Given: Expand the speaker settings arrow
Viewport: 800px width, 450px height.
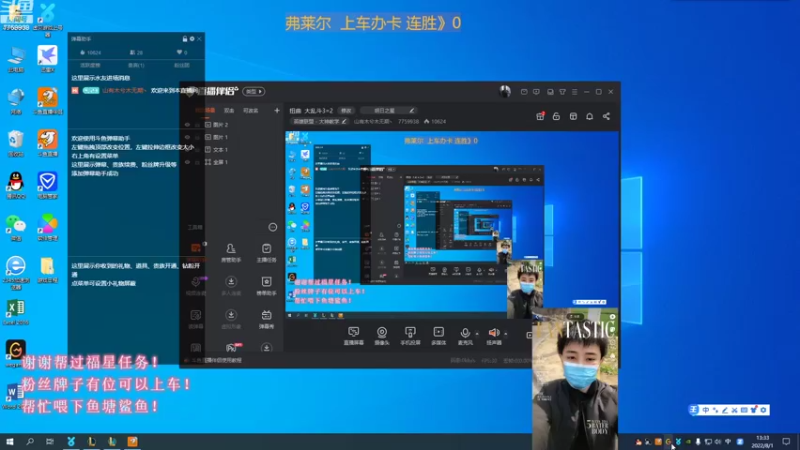Looking at the screenshot, I should (506, 334).
